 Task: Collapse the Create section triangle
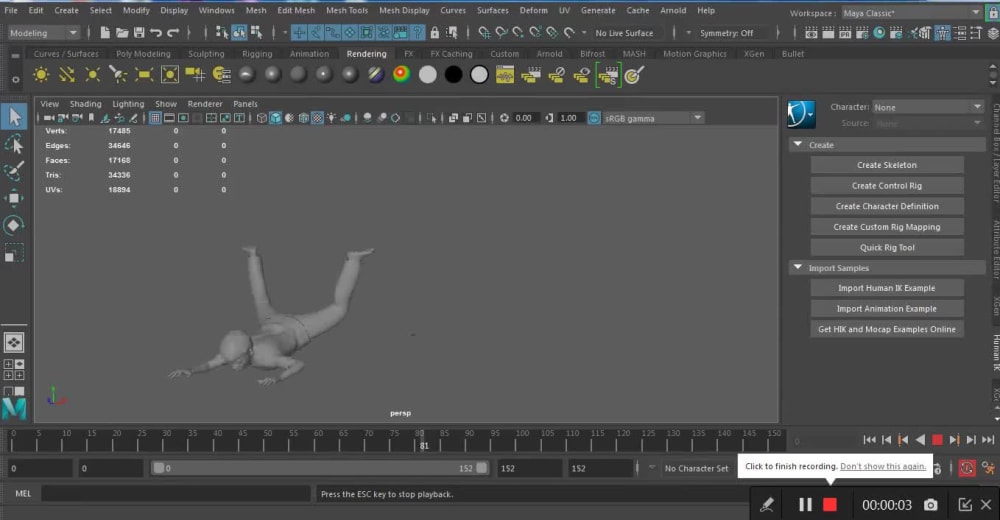coord(798,145)
